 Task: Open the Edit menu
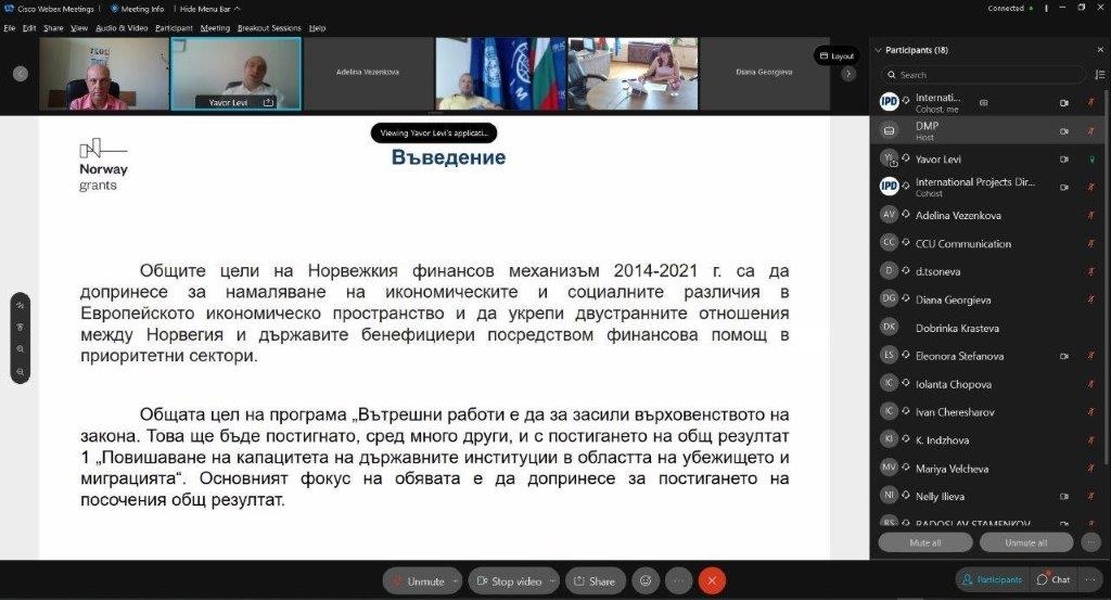coord(29,28)
